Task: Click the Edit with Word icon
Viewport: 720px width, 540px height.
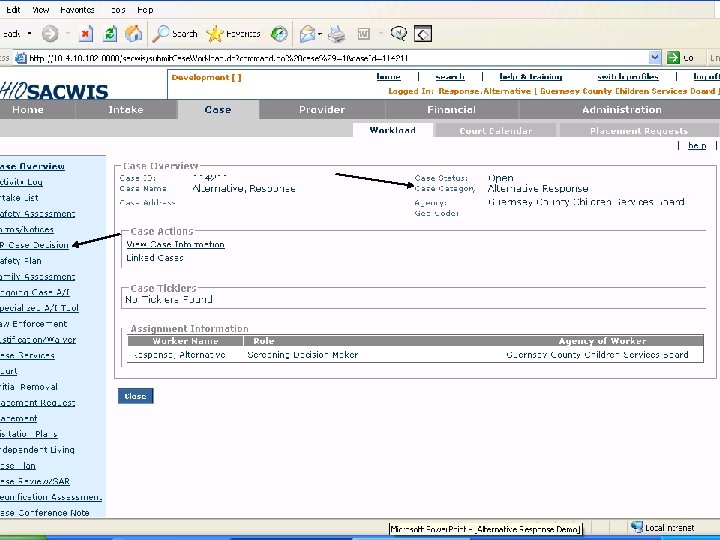Action: tap(364, 34)
